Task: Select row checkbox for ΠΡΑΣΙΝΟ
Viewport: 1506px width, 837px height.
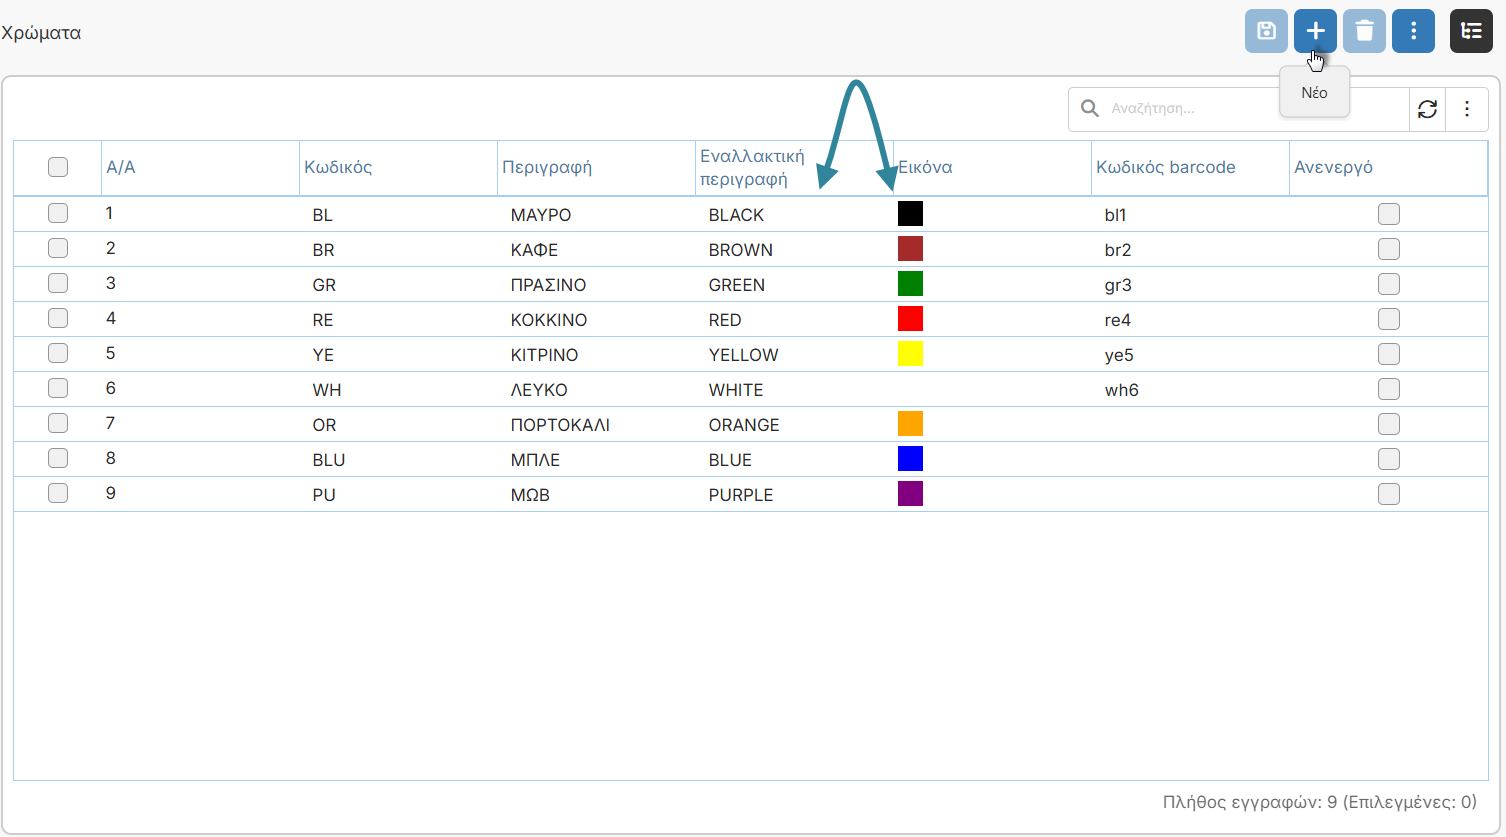Action: click(x=58, y=283)
